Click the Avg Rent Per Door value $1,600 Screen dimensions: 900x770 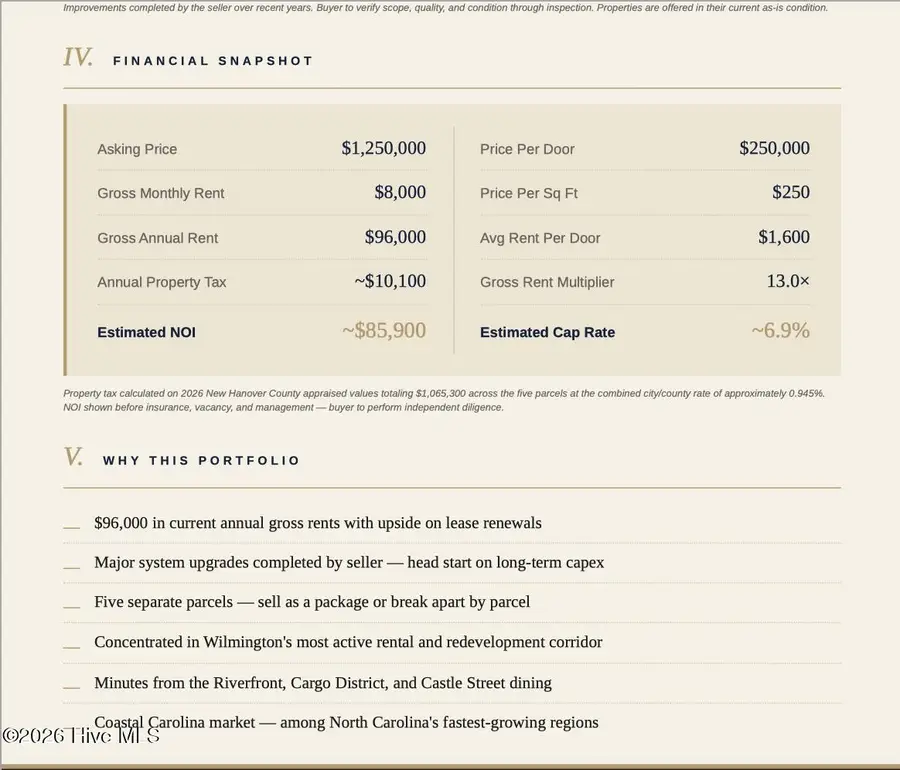pos(783,237)
